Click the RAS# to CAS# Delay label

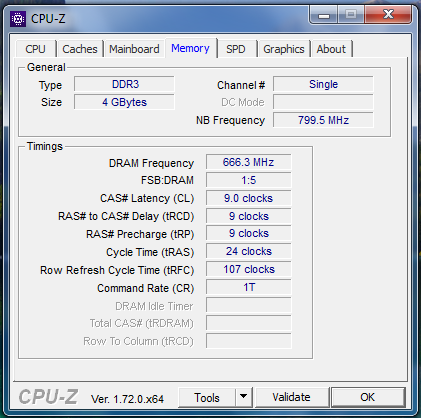pos(126,217)
